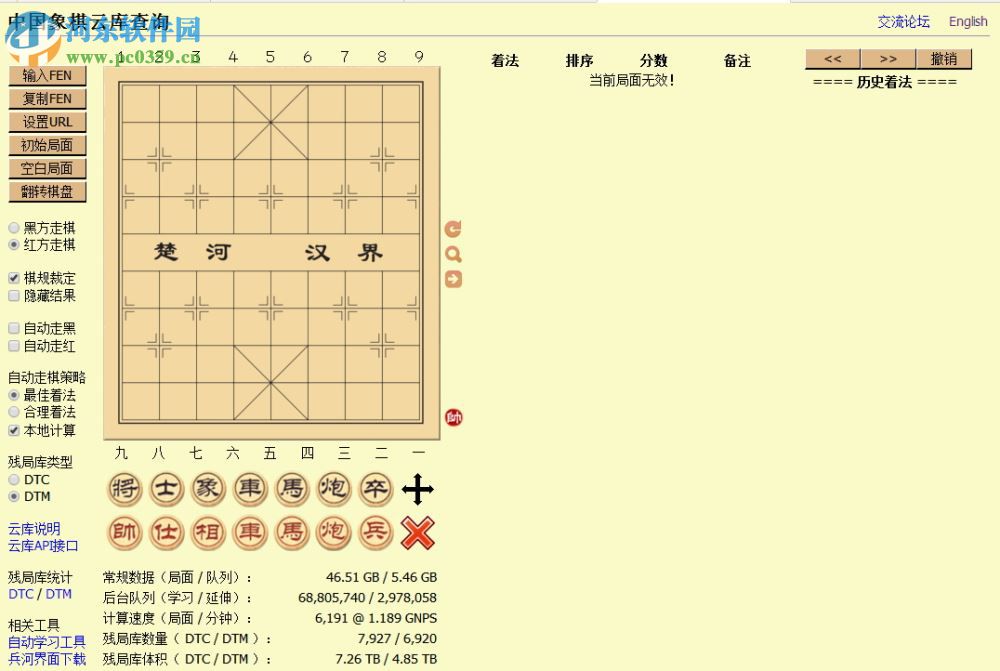
Task: Click the 排序 column header
Action: pos(580,61)
